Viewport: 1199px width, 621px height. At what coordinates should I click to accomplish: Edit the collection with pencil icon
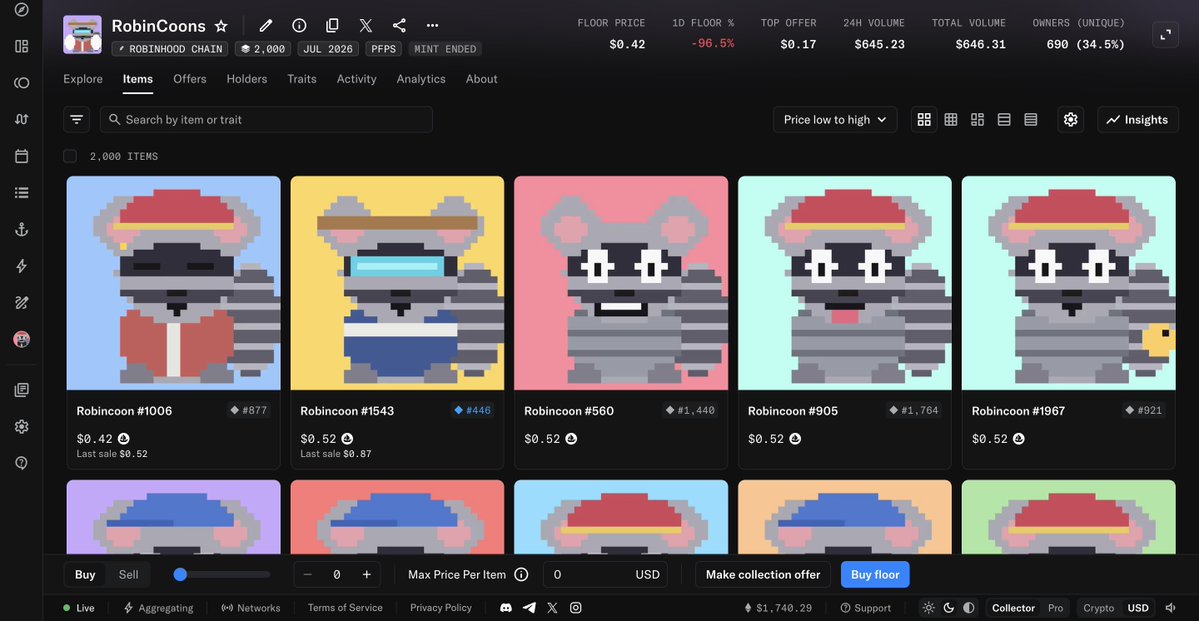click(x=265, y=25)
